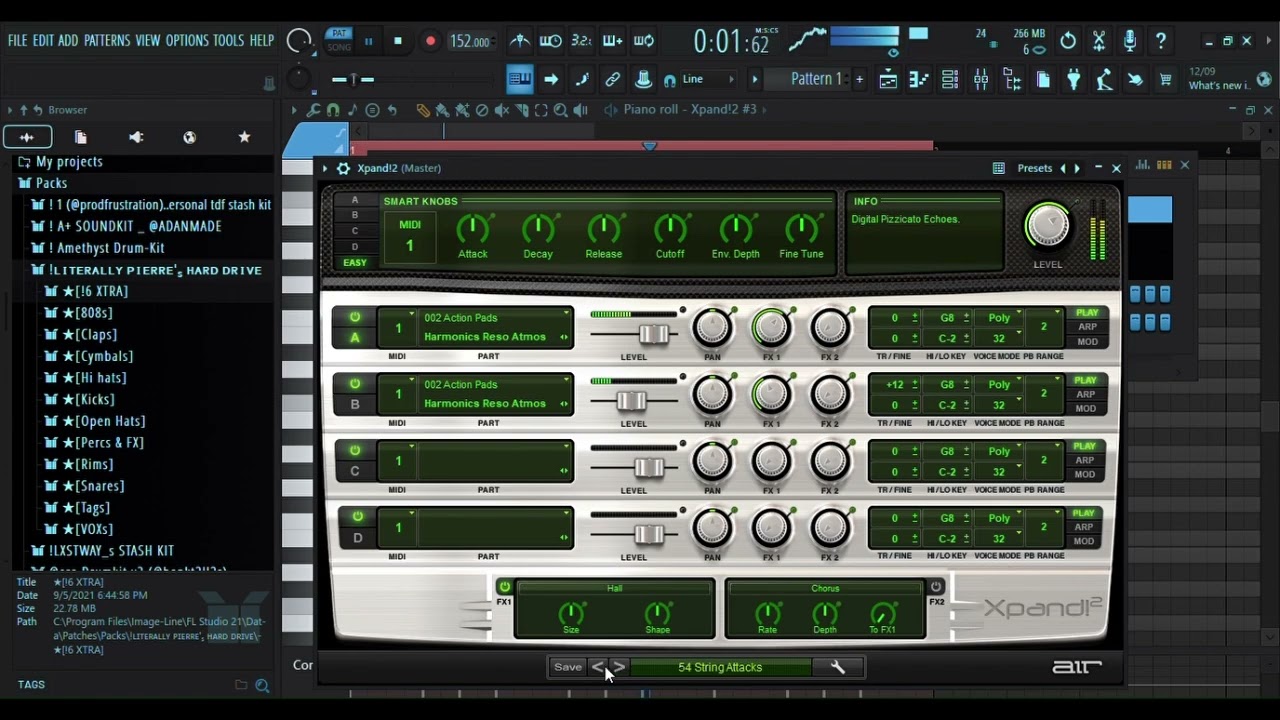This screenshot has width=1280, height=720.
Task: Enable FX2 power button
Action: pos(936,587)
